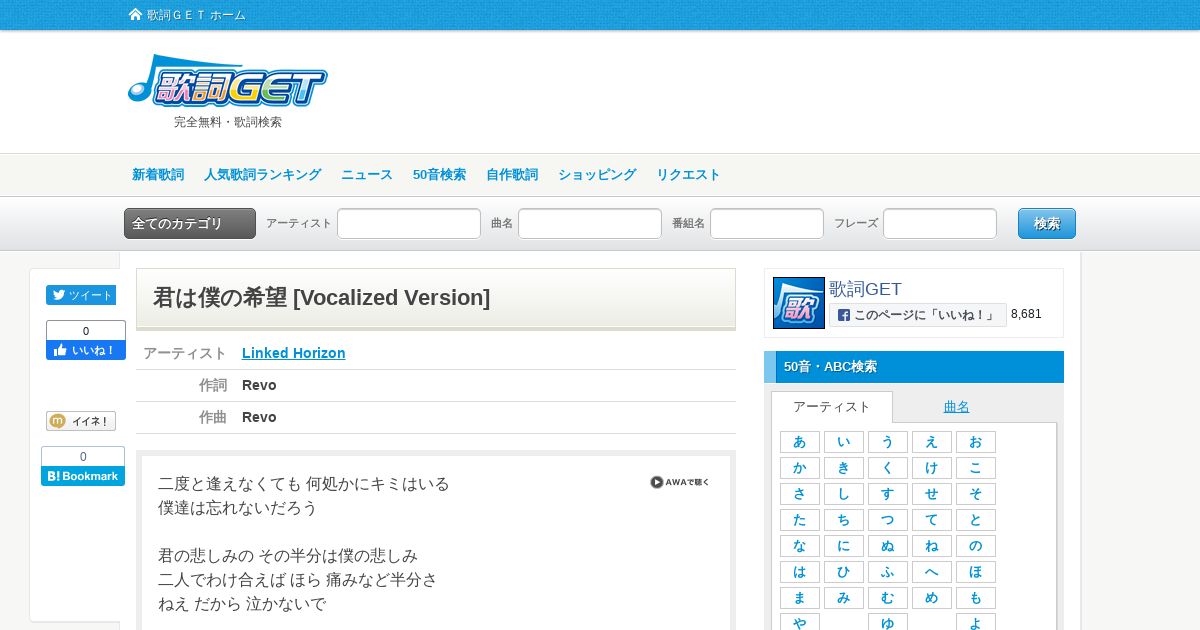This screenshot has height=630, width=1200.
Task: Select kana せ button
Action: click(932, 494)
